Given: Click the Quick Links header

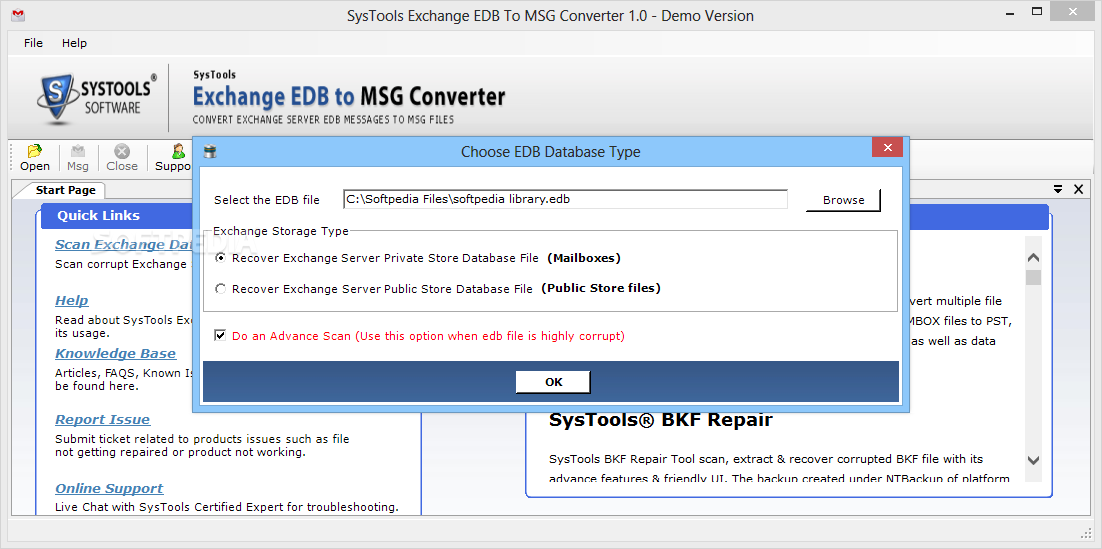Looking at the screenshot, I should coord(98,216).
